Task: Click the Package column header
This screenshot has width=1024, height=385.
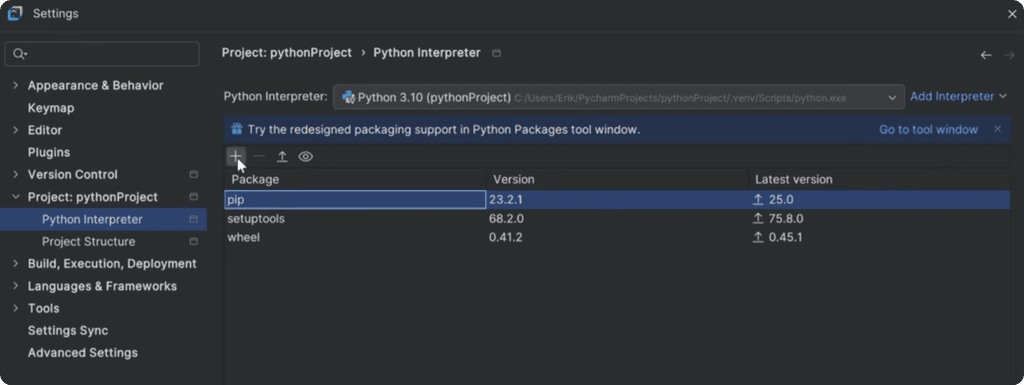Action: pyautogui.click(x=355, y=179)
